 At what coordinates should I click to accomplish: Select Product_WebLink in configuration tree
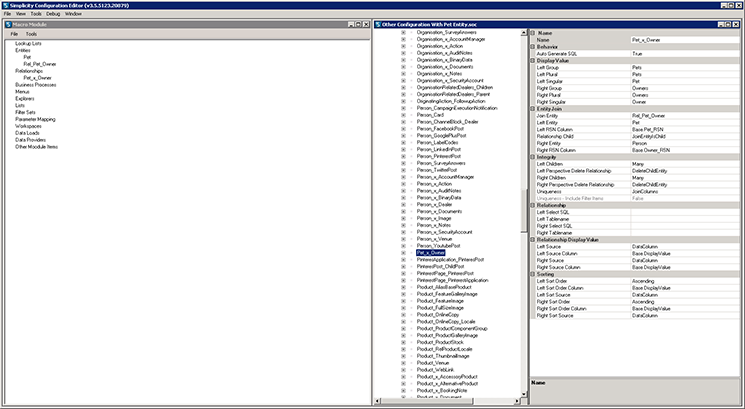click(435, 370)
